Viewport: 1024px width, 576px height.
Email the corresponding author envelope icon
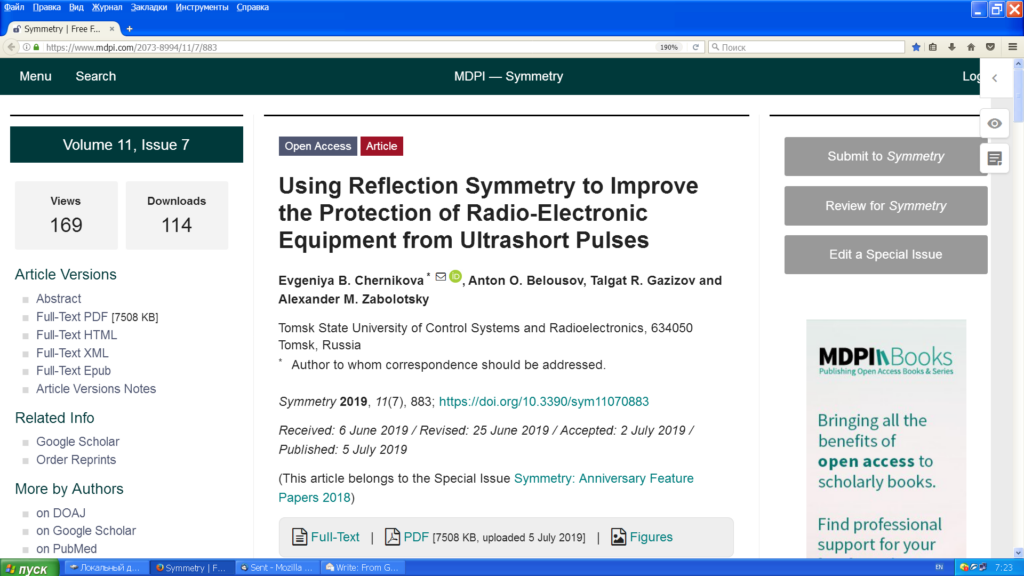pyautogui.click(x=441, y=277)
